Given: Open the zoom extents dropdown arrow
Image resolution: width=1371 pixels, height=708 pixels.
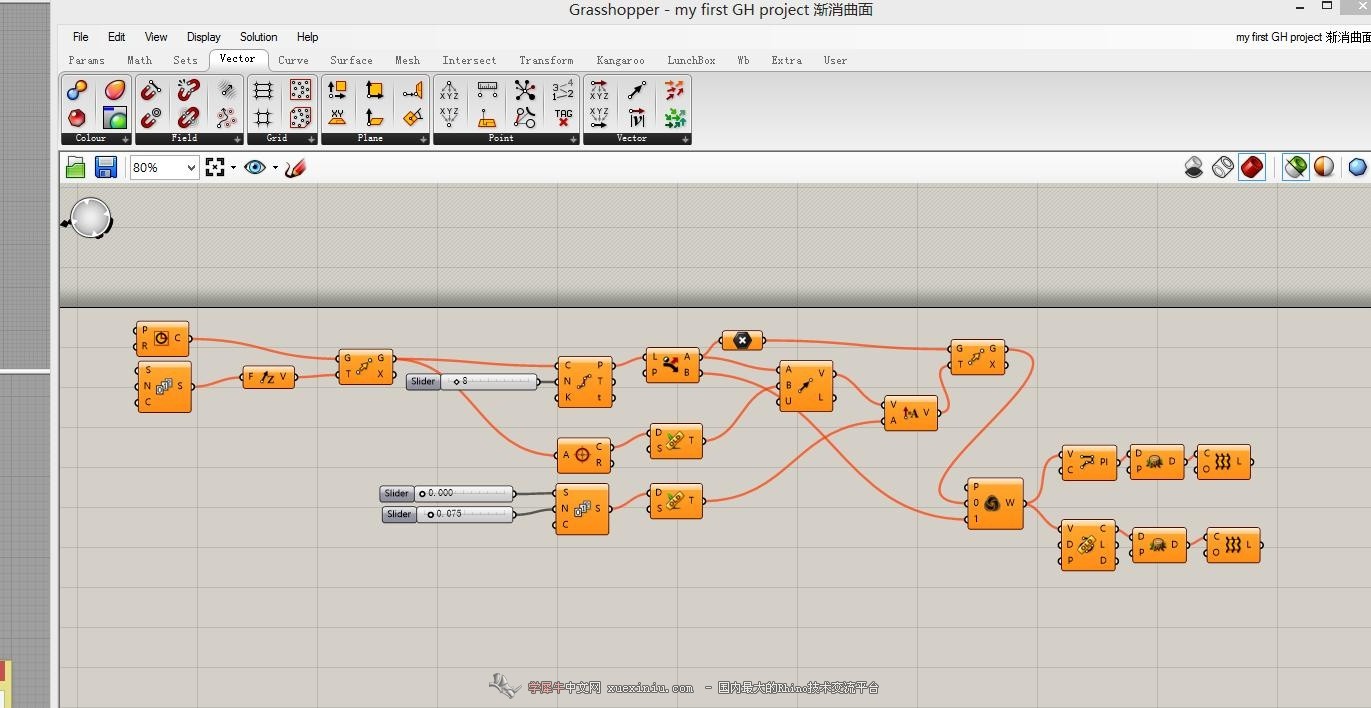Looking at the screenshot, I should (x=233, y=167).
